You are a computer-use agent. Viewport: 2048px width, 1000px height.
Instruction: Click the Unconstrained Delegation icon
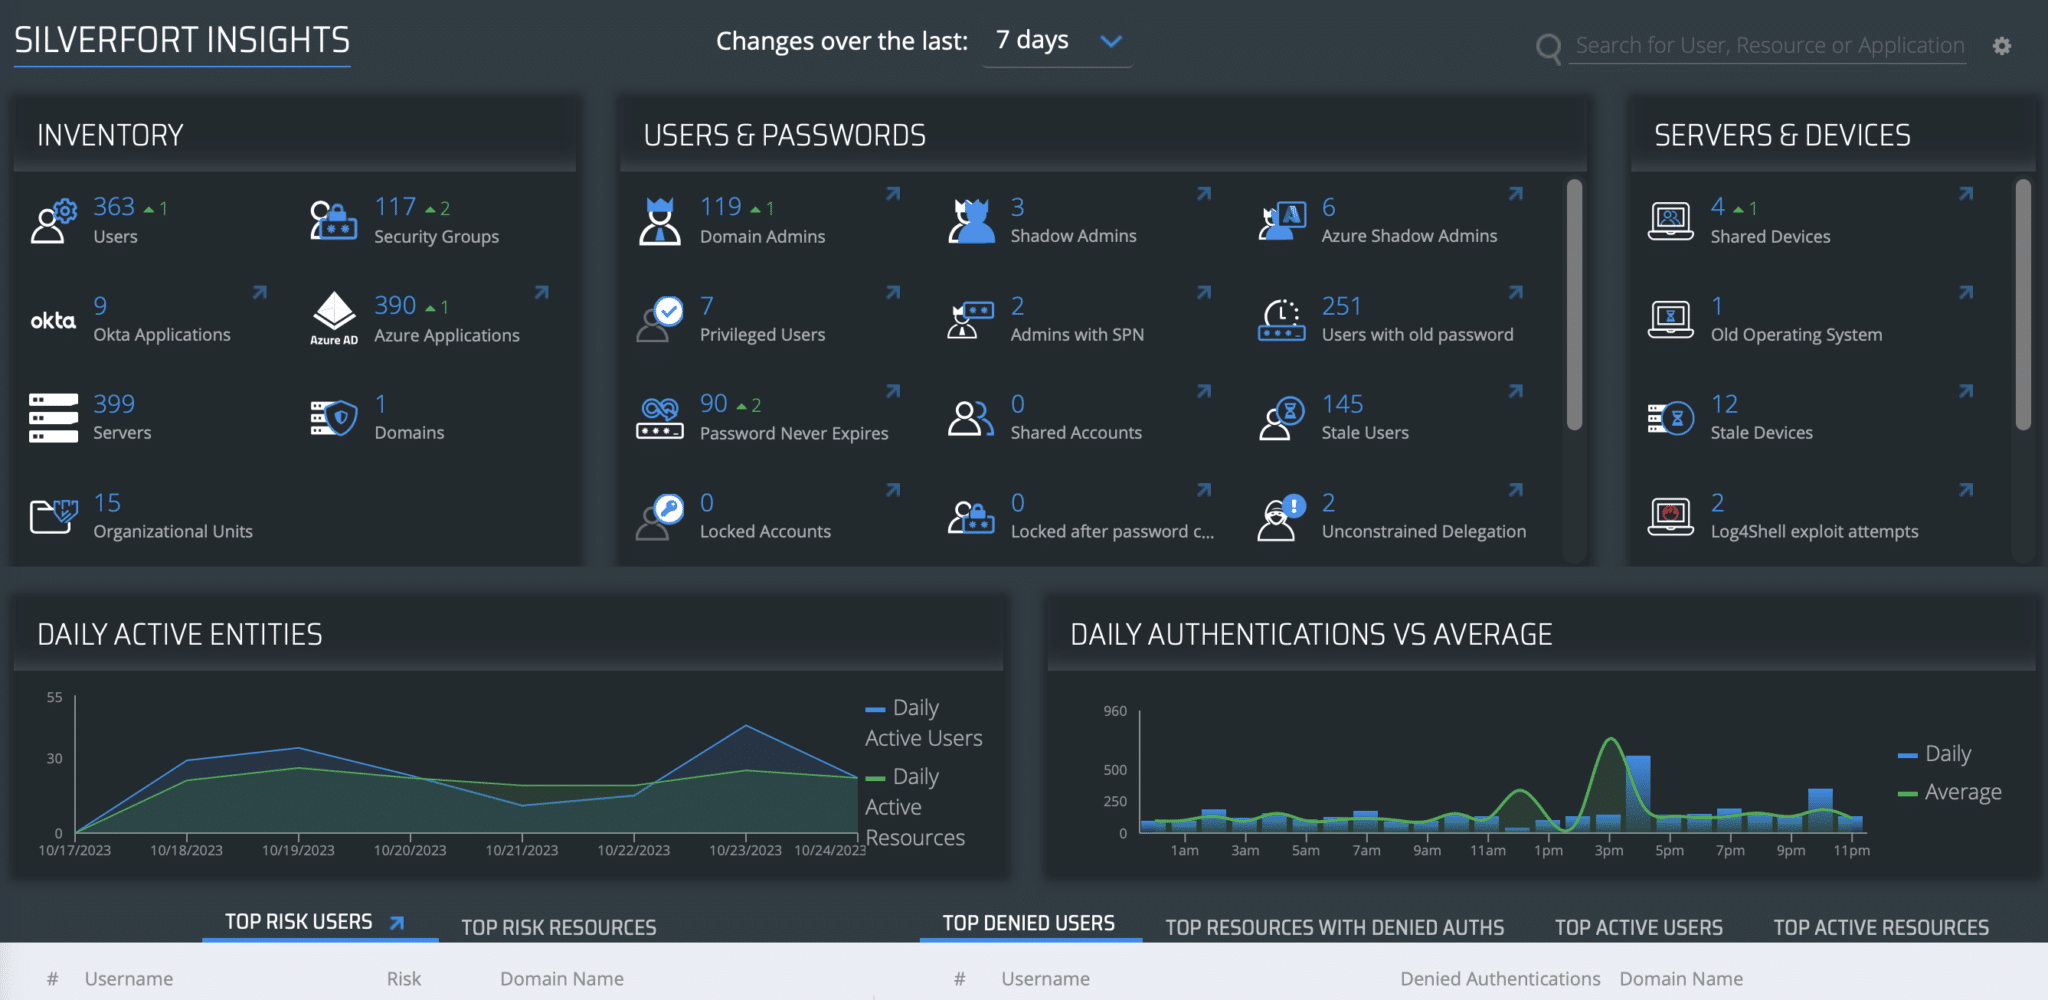coord(1281,517)
